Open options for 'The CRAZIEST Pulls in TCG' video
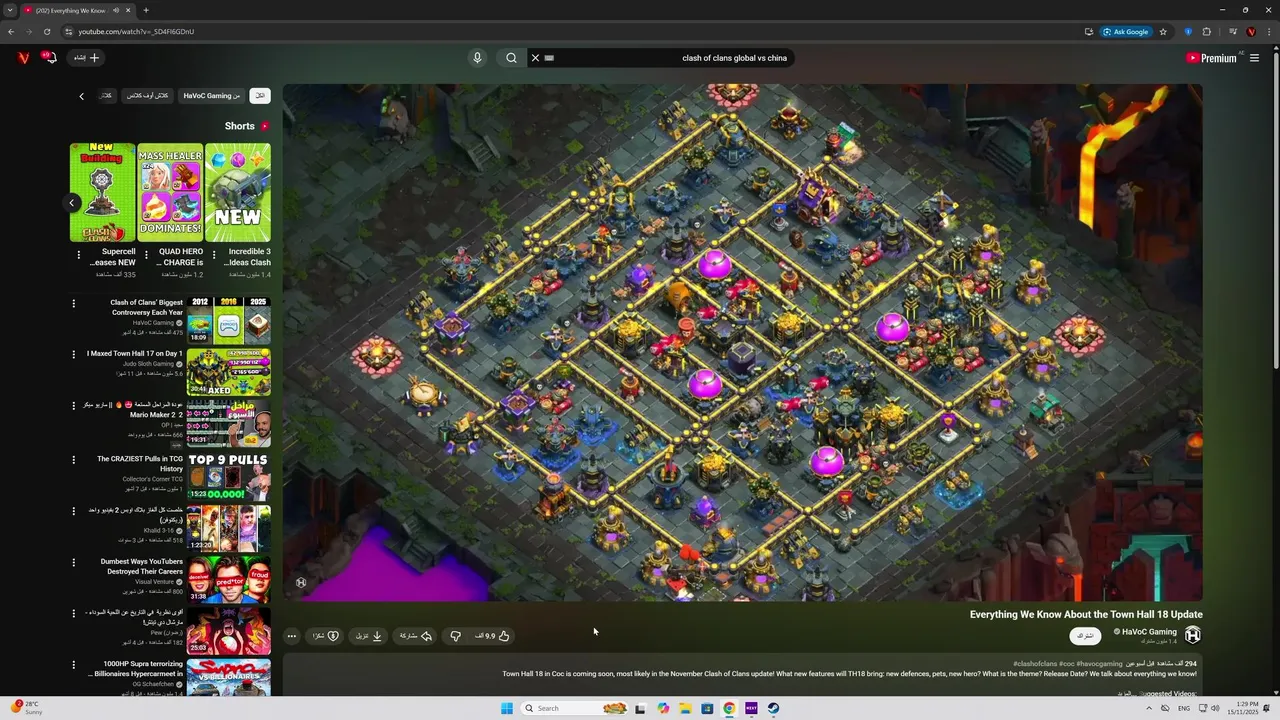Viewport: 1280px width, 720px height. tap(73, 459)
